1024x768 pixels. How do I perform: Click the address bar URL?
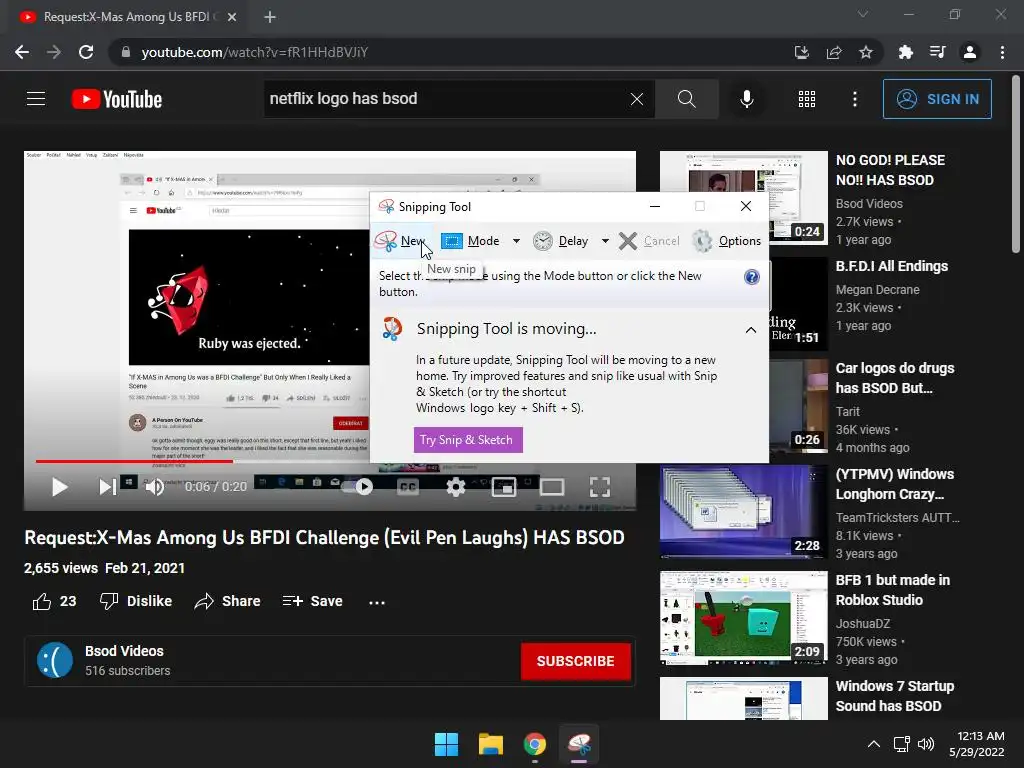255,52
